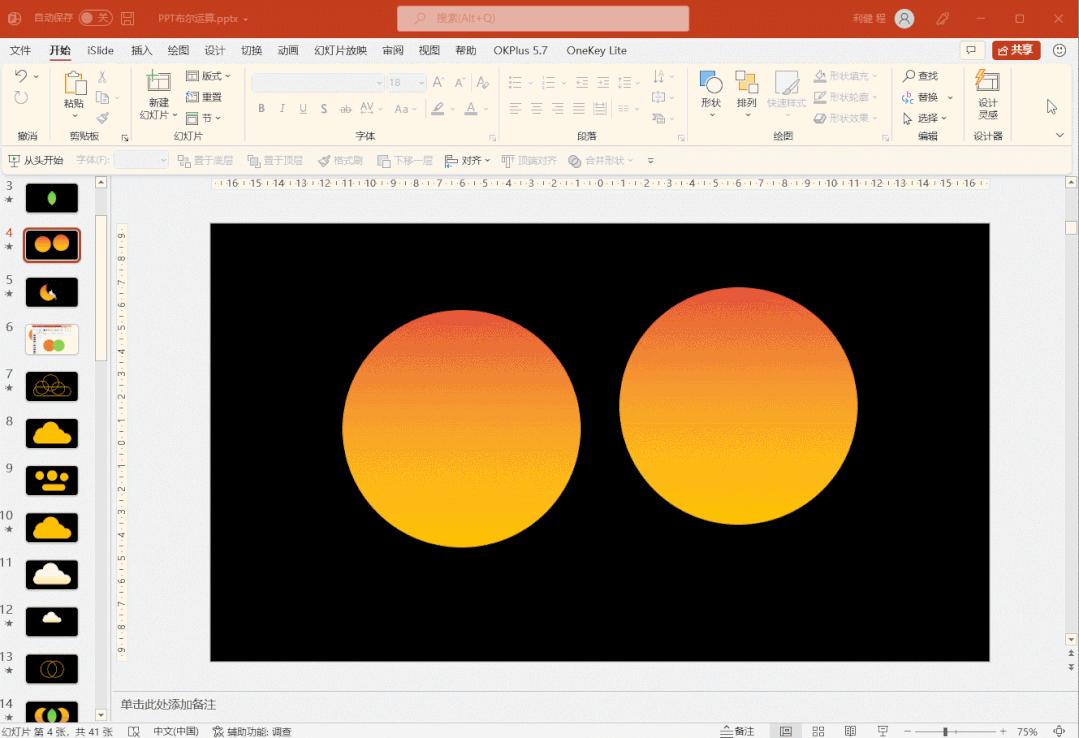Screen dimensions: 1079x738
Task: Expand the 版式 (Layout) dropdown
Action: coord(209,76)
